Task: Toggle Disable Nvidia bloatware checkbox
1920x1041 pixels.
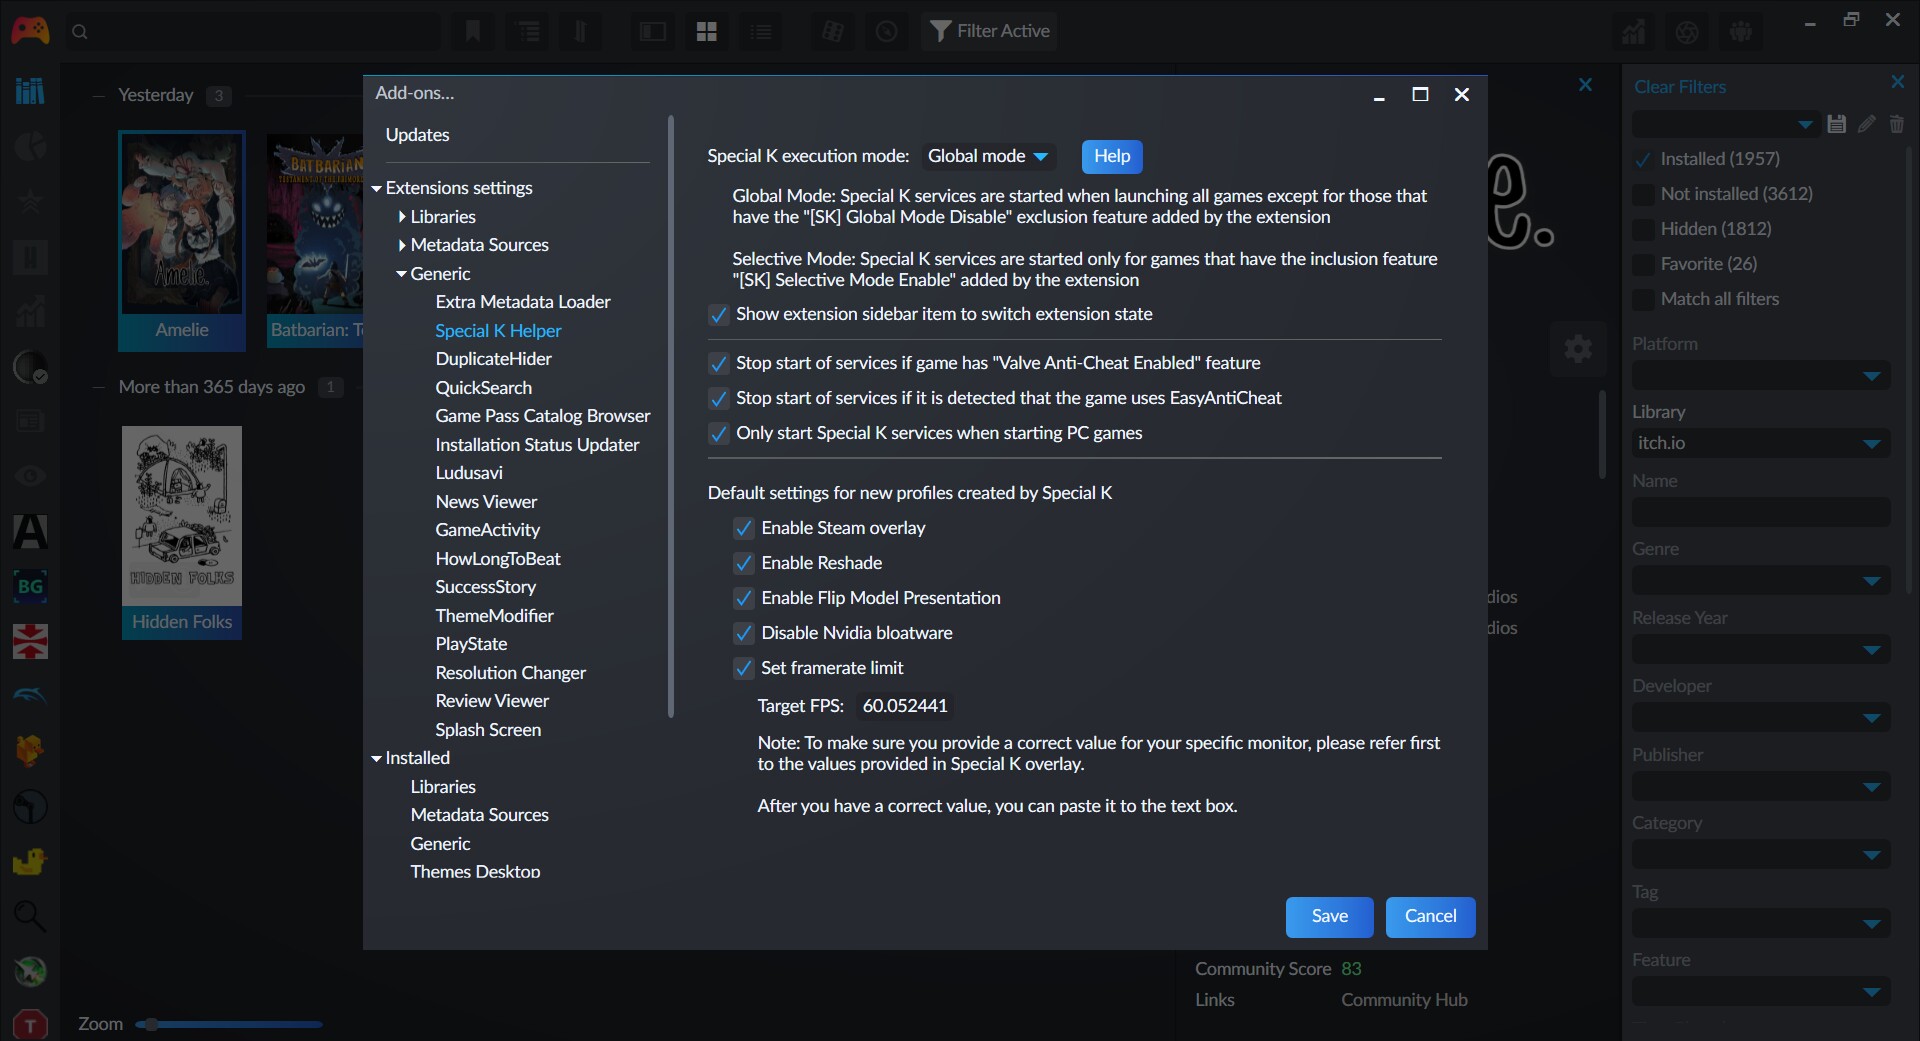Action: coord(743,634)
